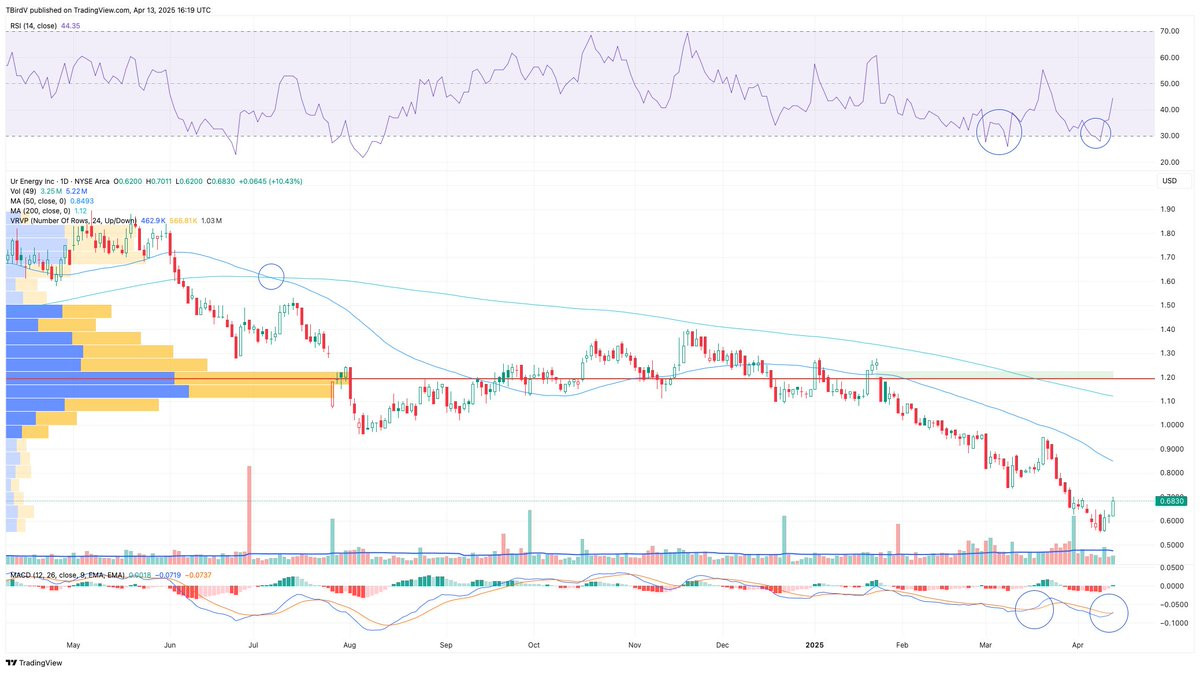Click the VRVP total value 1.03 M

[211, 220]
